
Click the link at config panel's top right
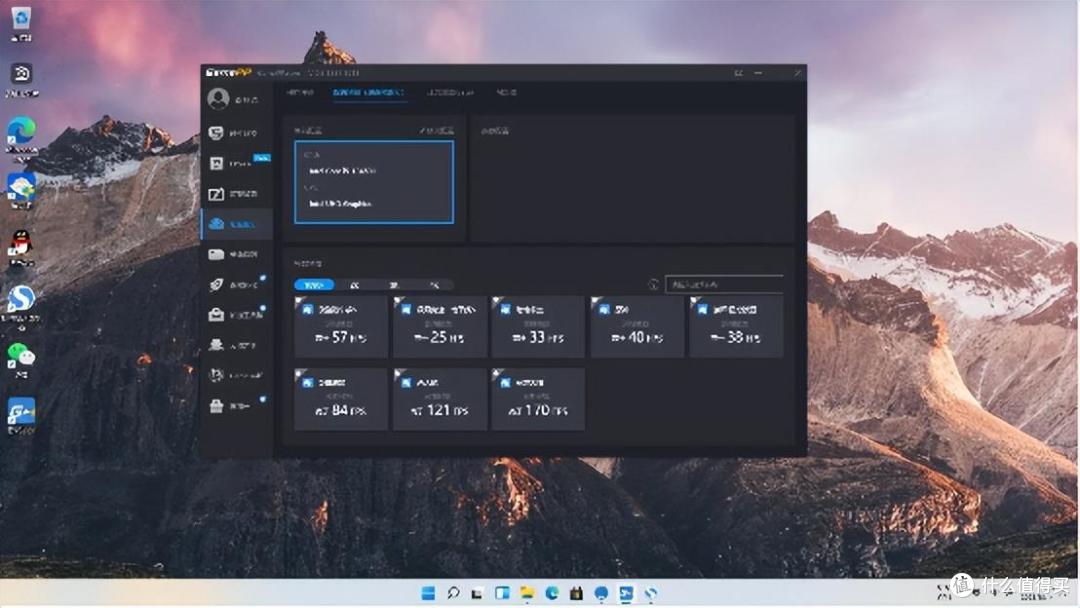click(436, 130)
